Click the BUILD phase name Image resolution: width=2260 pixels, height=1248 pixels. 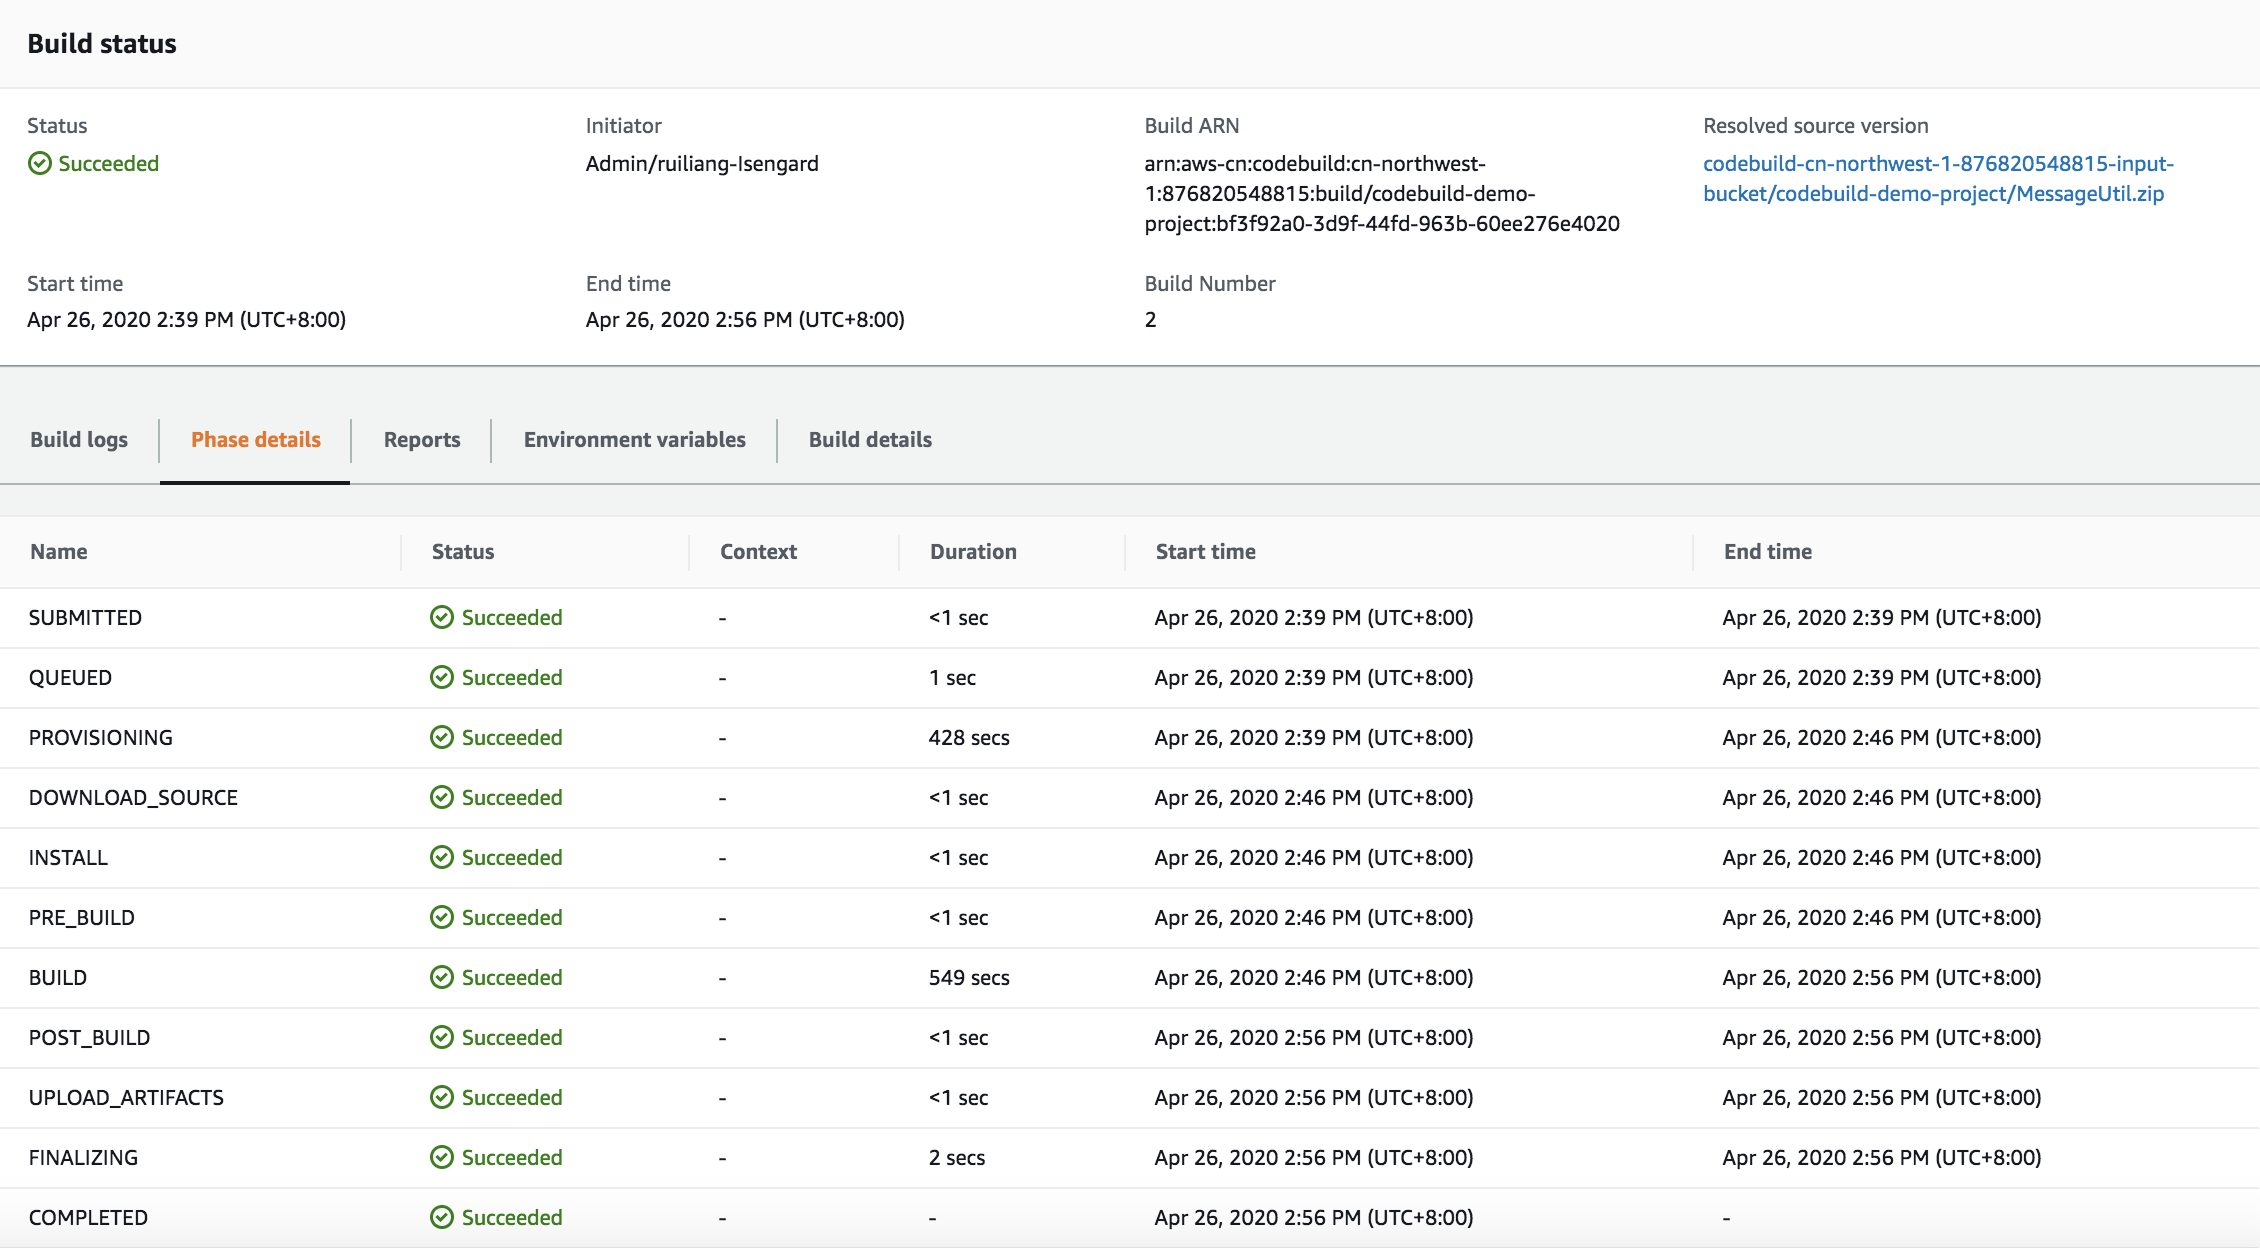pyautogui.click(x=58, y=978)
